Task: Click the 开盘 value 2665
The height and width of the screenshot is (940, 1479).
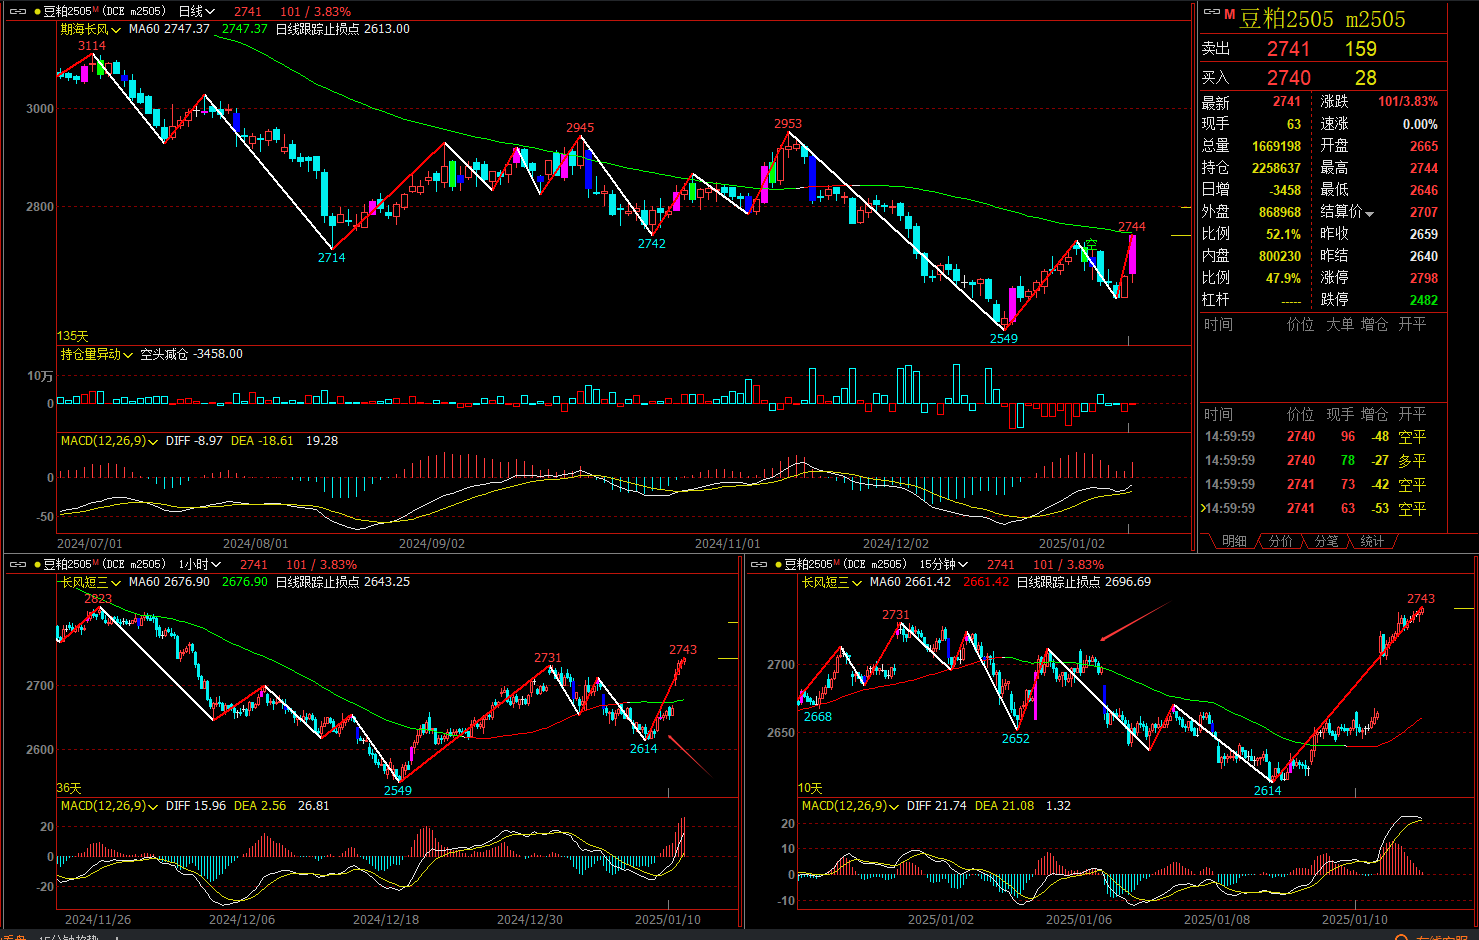Action: click(x=1424, y=146)
